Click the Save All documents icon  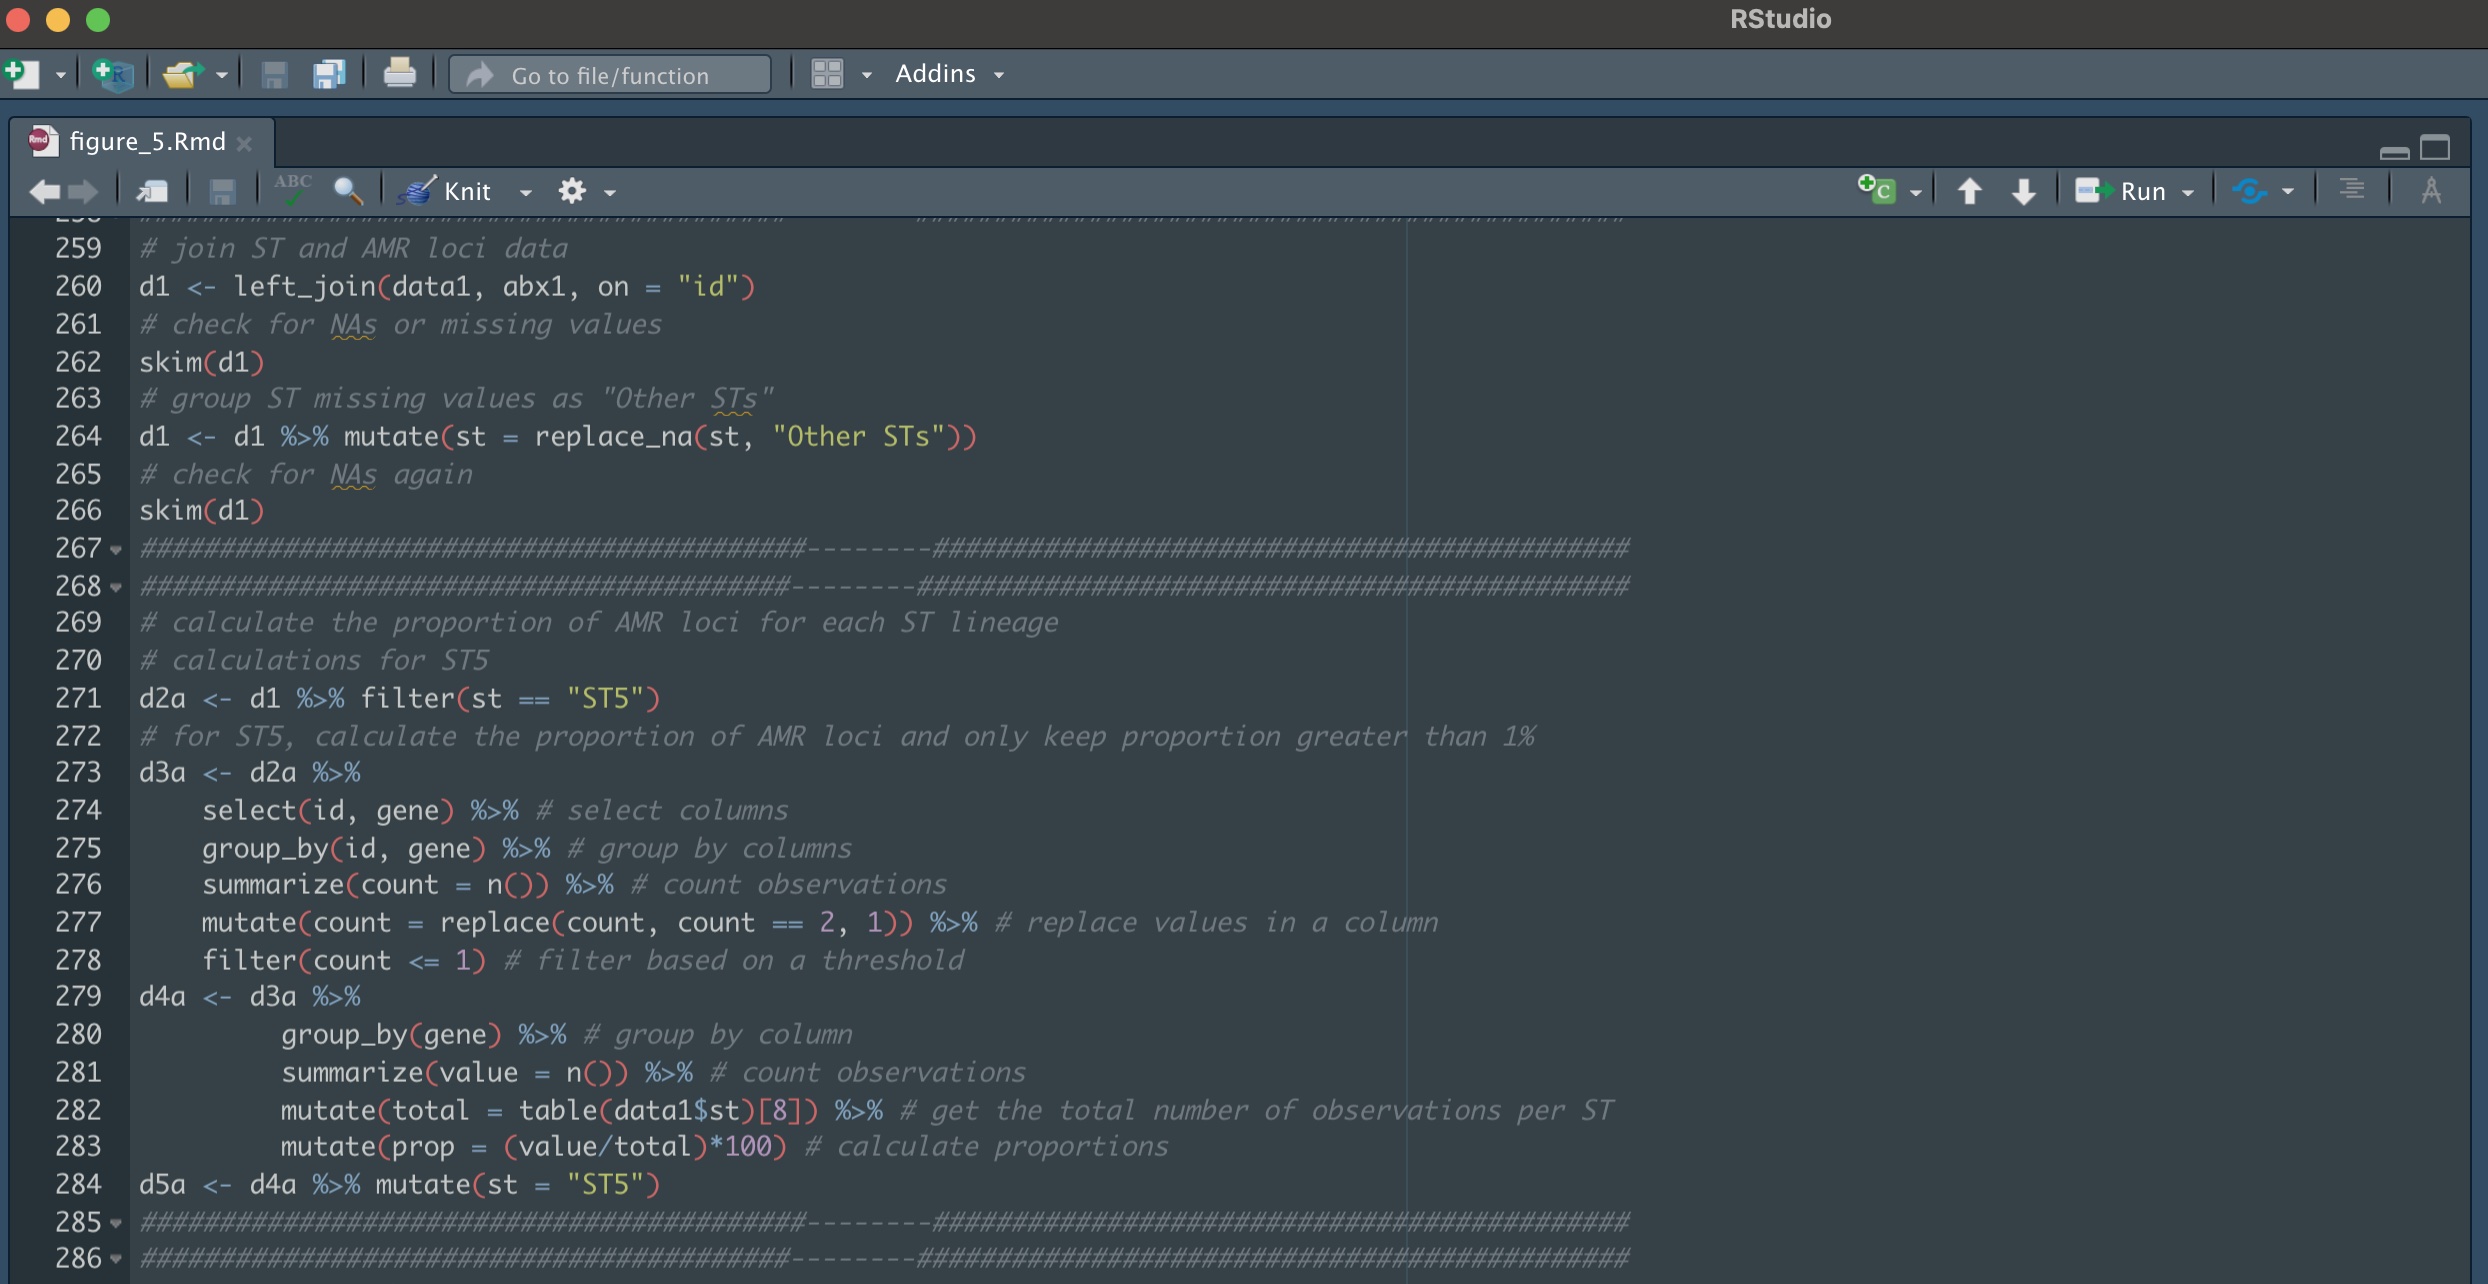[329, 74]
